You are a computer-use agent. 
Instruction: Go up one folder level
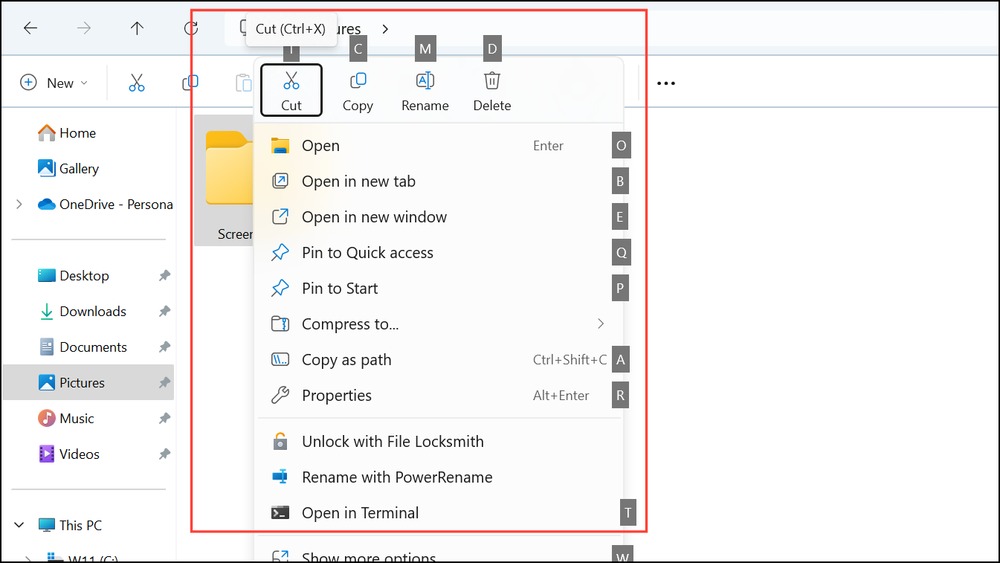(x=136, y=28)
